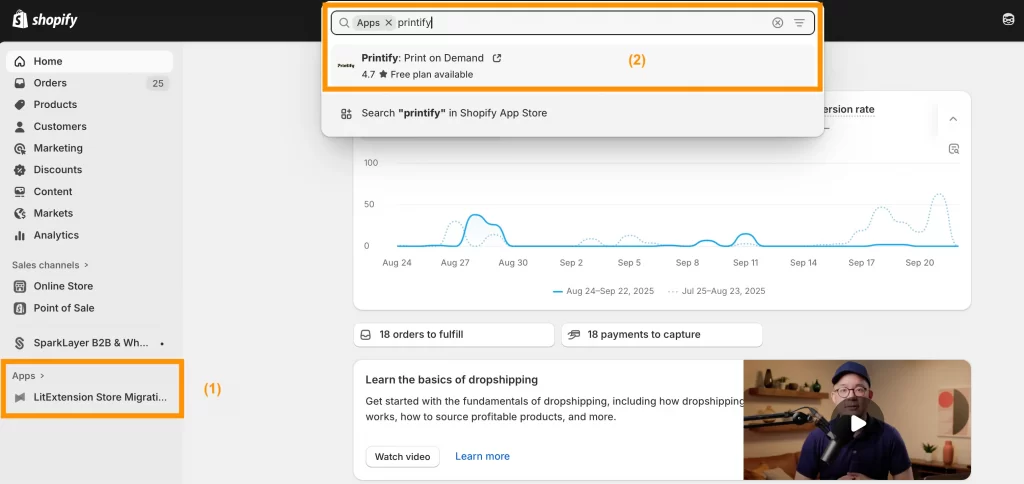Open the Customers section
The height and width of the screenshot is (484, 1024).
tap(89, 127)
